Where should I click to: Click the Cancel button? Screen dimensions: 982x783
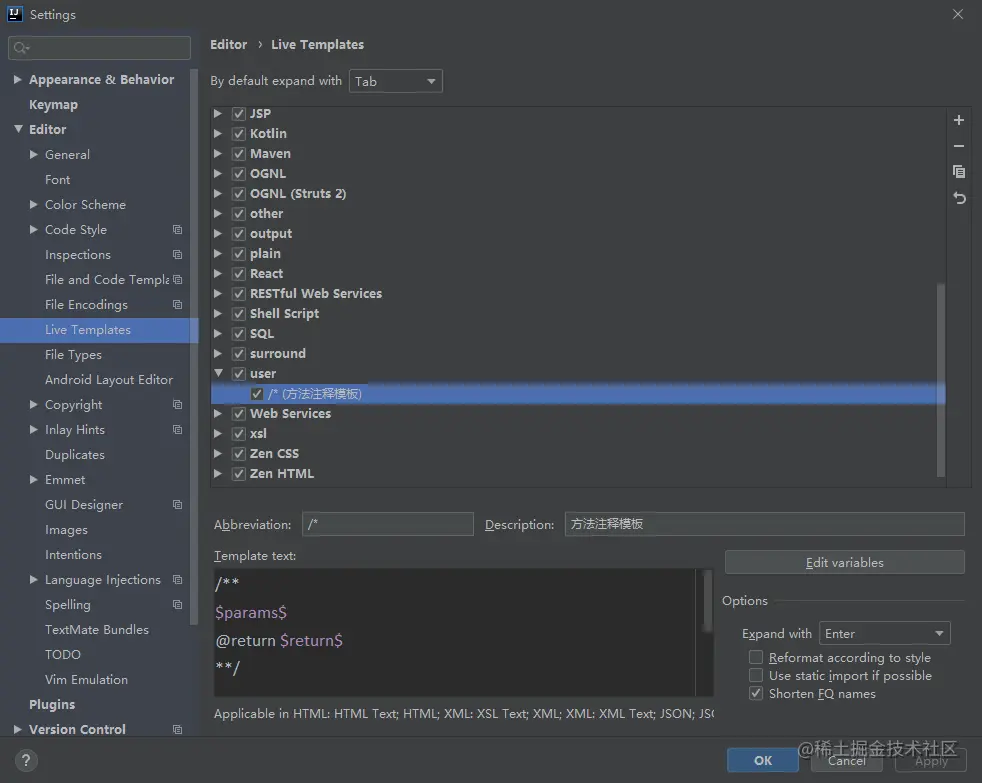click(847, 760)
